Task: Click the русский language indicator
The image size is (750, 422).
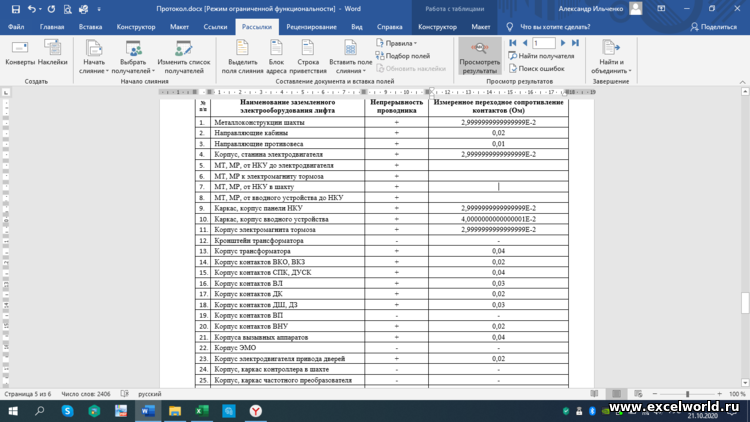Action: (x=150, y=394)
